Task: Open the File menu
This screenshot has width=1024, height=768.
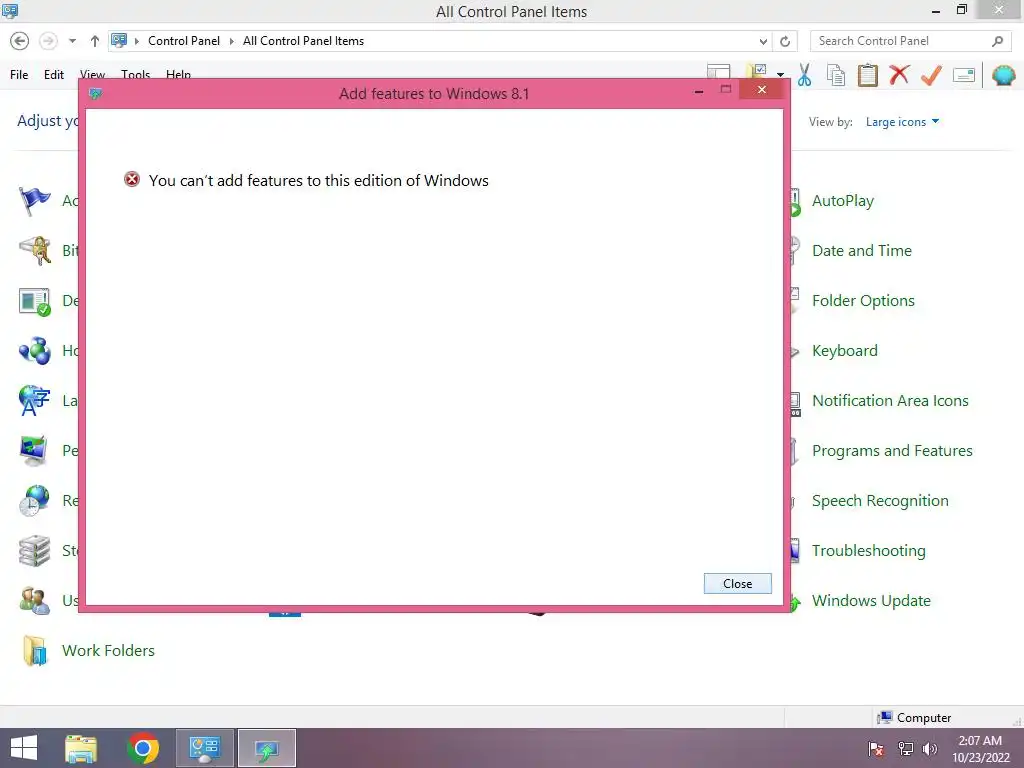Action: 19,74
